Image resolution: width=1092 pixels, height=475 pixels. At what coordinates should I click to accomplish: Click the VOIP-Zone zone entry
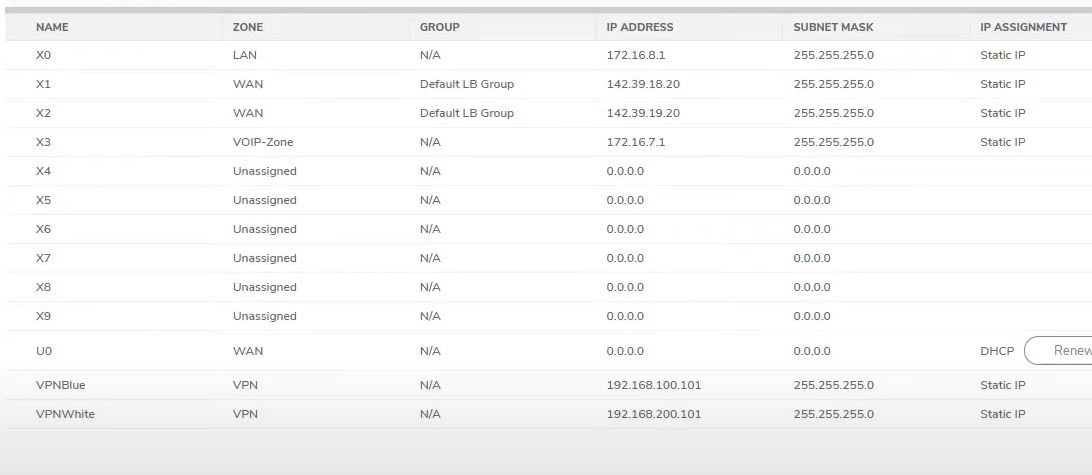263,142
